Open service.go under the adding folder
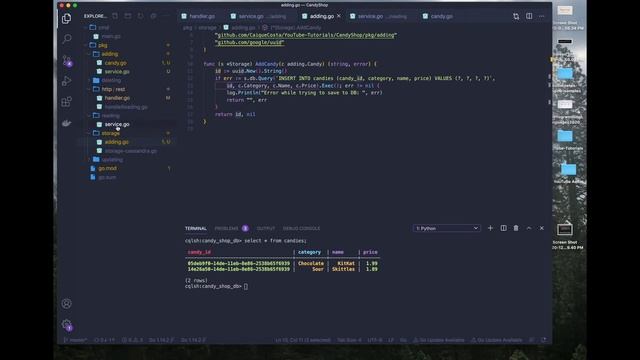This screenshot has height=360, width=640. (117, 71)
